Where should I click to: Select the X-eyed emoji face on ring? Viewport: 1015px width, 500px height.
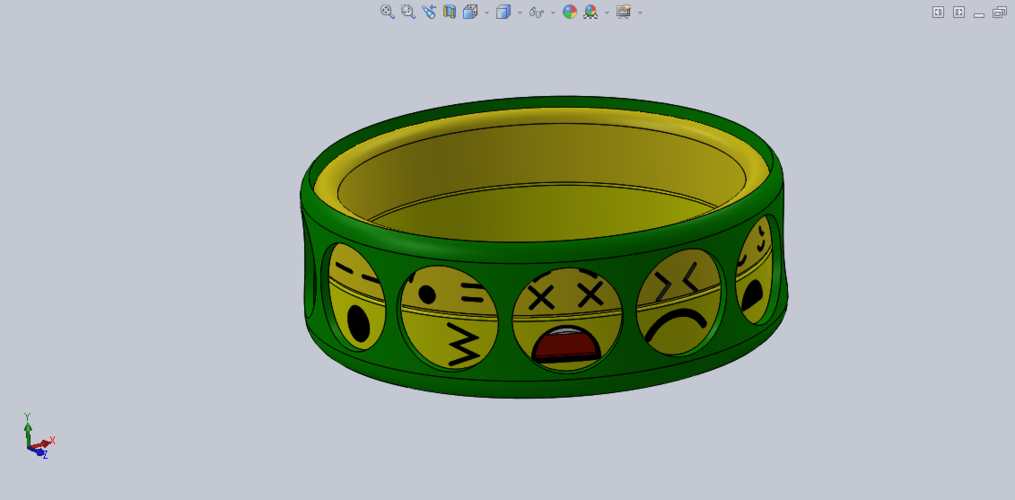coord(568,320)
